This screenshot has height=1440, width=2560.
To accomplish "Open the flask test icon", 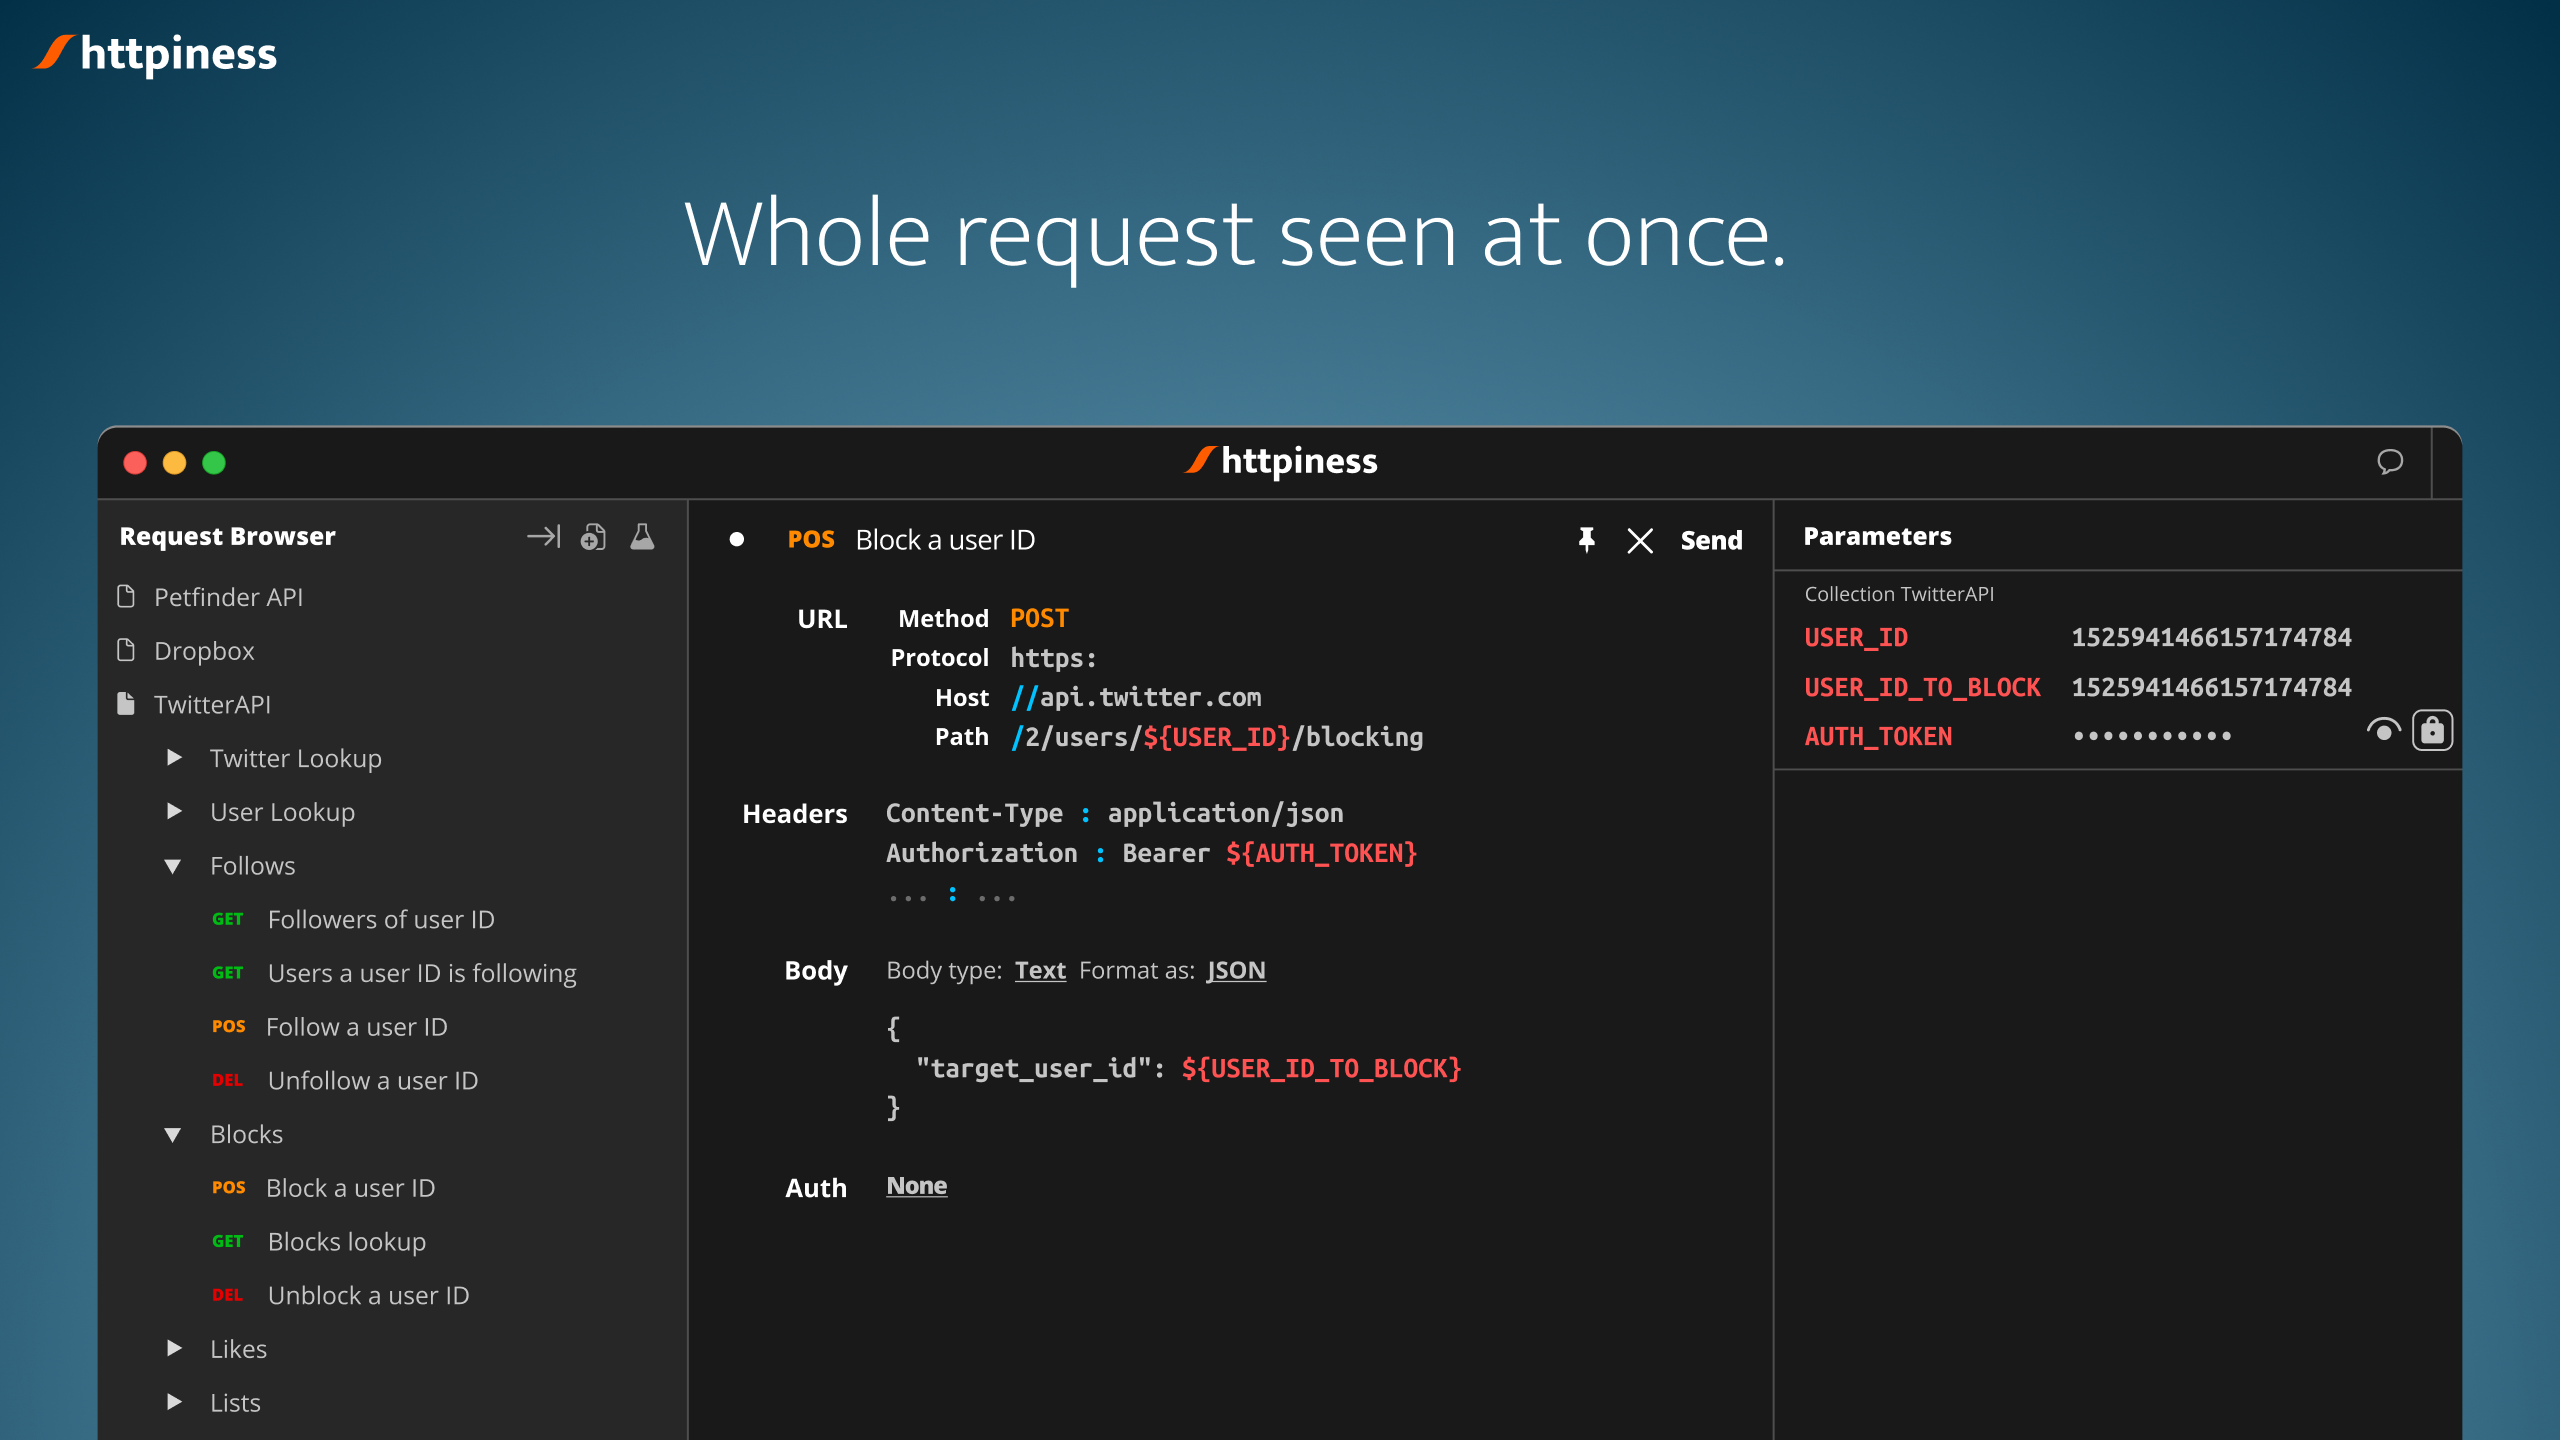I will click(x=642, y=537).
